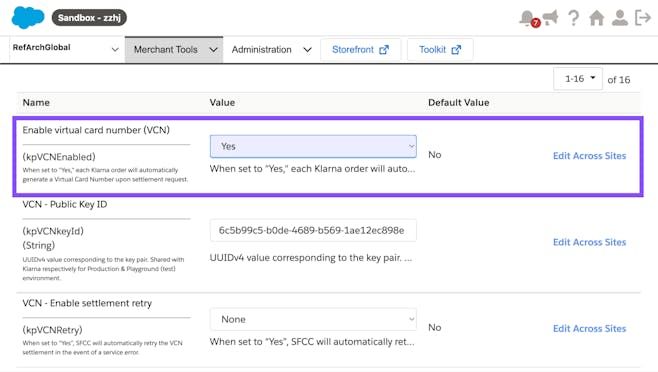Viewport: 658px width, 372px height.
Task: Click the 'VCN - Enable settlement retry' label
Action: [87, 303]
